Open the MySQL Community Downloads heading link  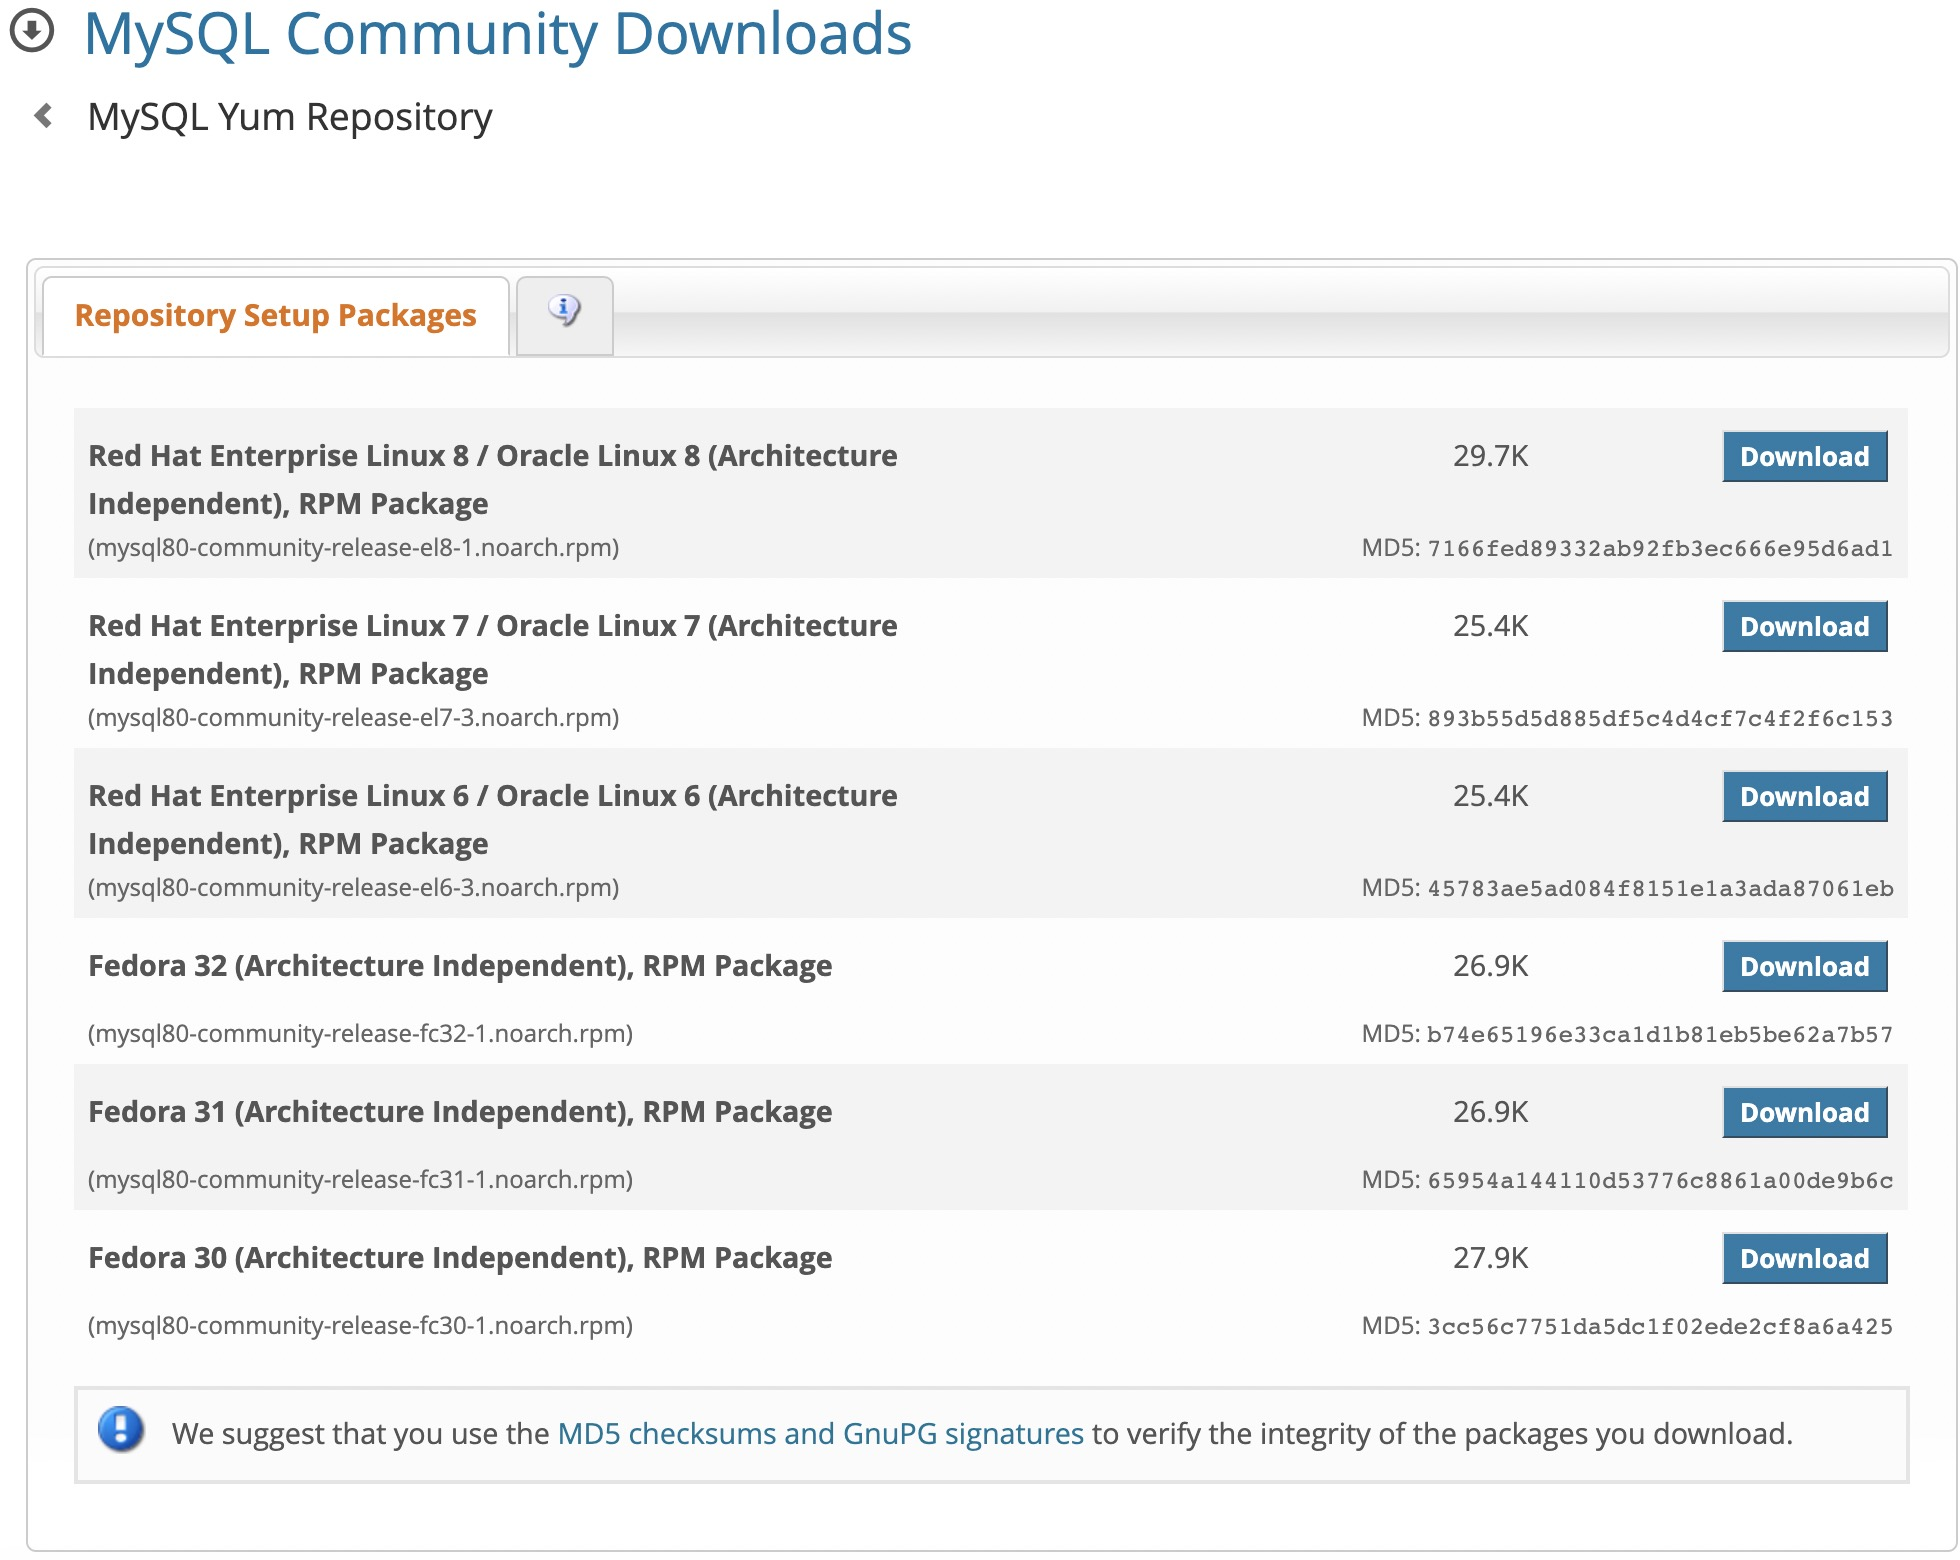[498, 34]
